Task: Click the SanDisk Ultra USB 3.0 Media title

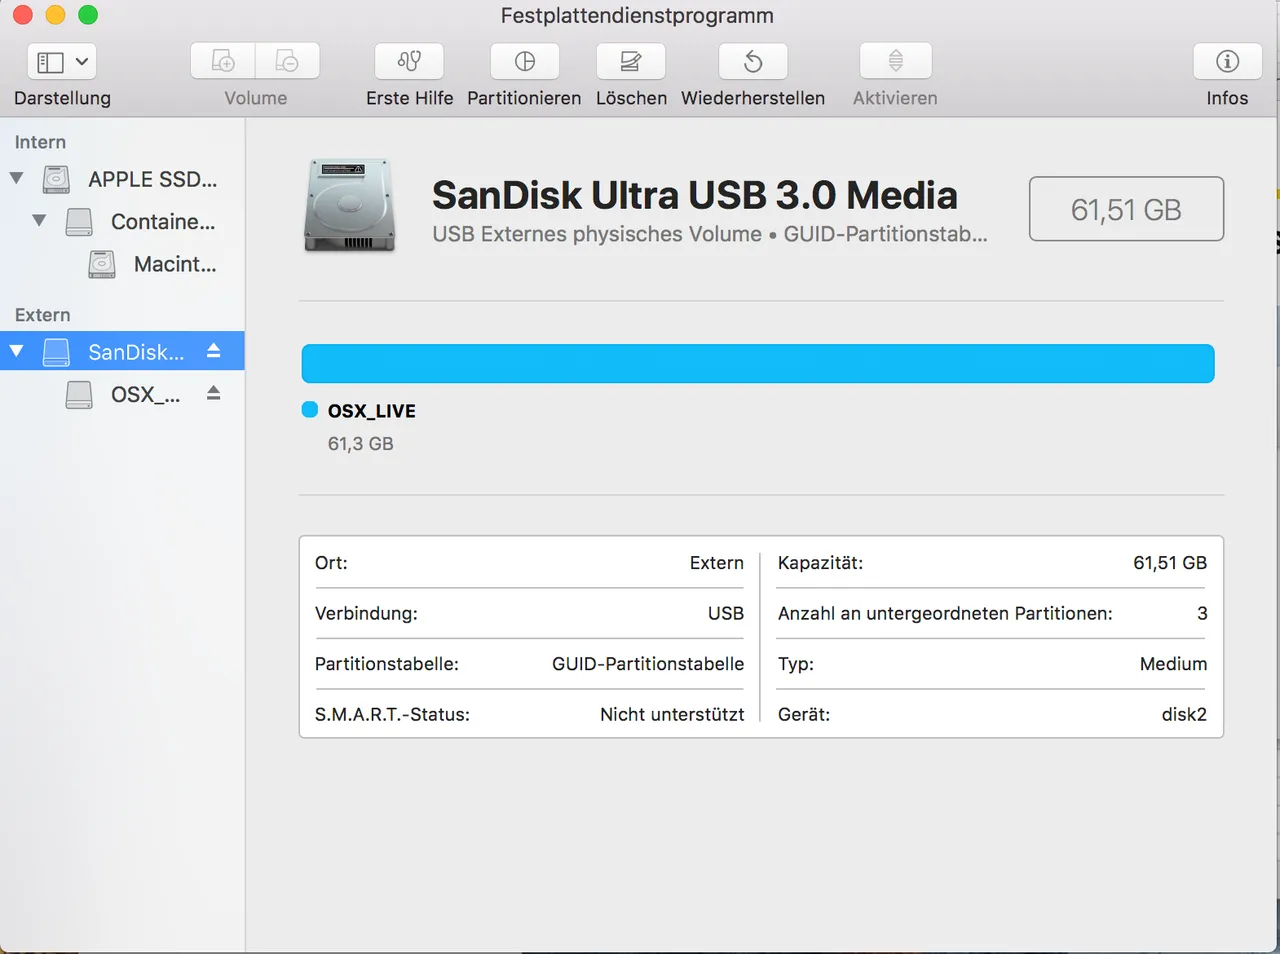Action: pyautogui.click(x=694, y=195)
